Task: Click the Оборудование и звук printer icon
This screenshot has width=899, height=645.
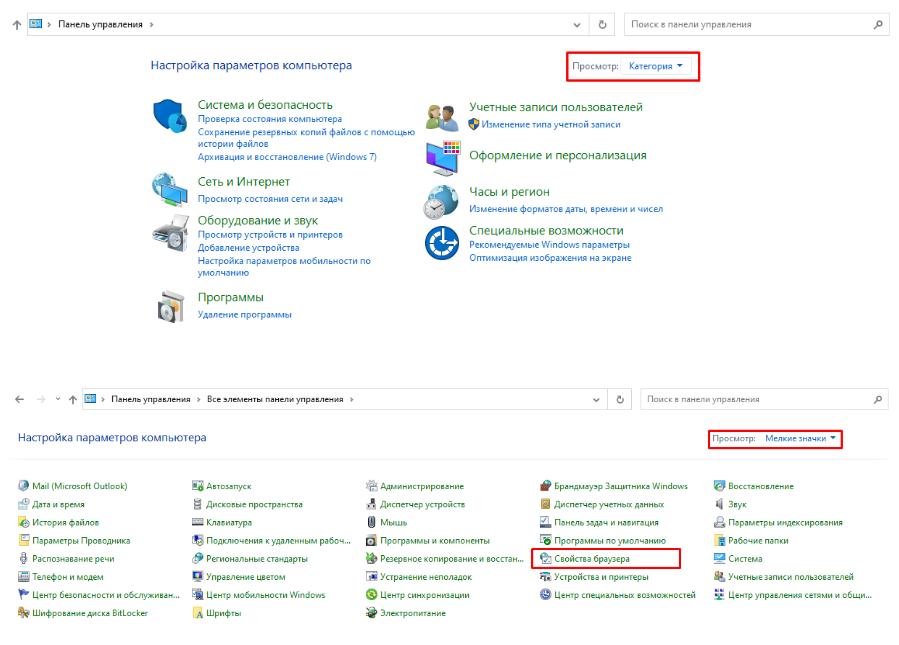Action: (x=169, y=232)
